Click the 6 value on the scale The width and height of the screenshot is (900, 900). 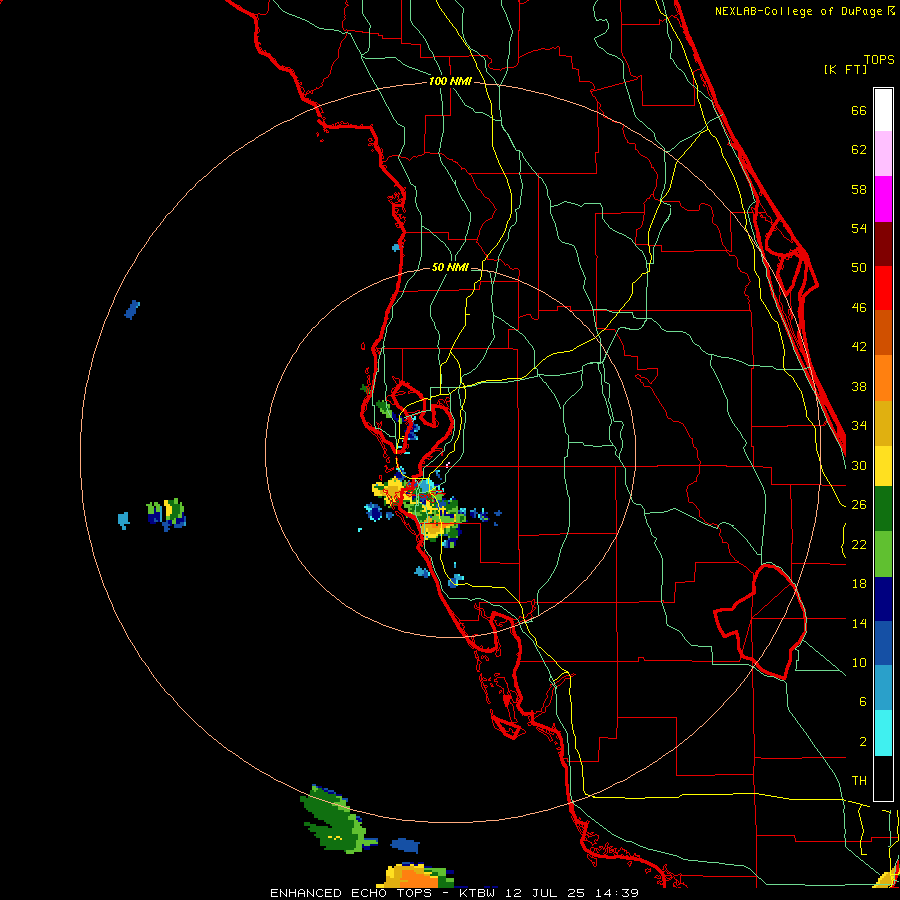click(x=862, y=702)
